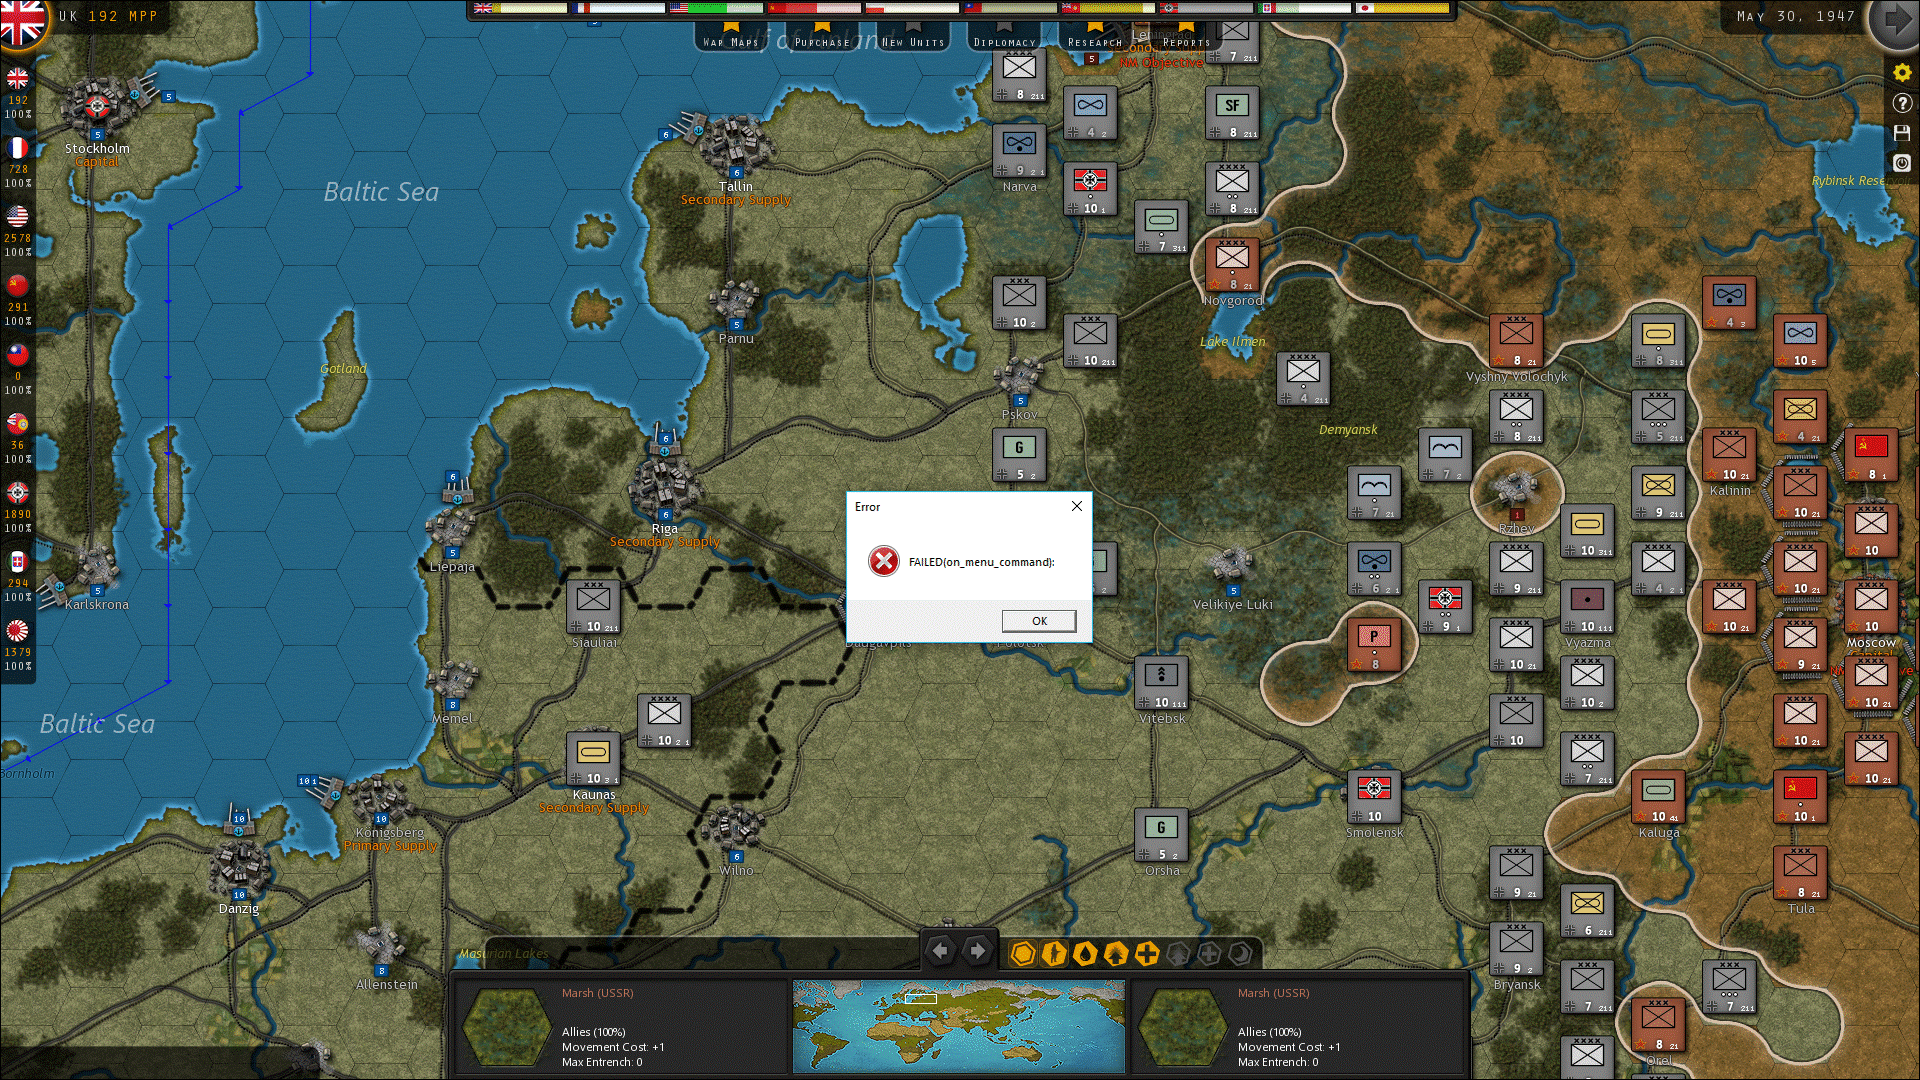
Task: Click the USA morale bar at top
Action: (x=716, y=8)
